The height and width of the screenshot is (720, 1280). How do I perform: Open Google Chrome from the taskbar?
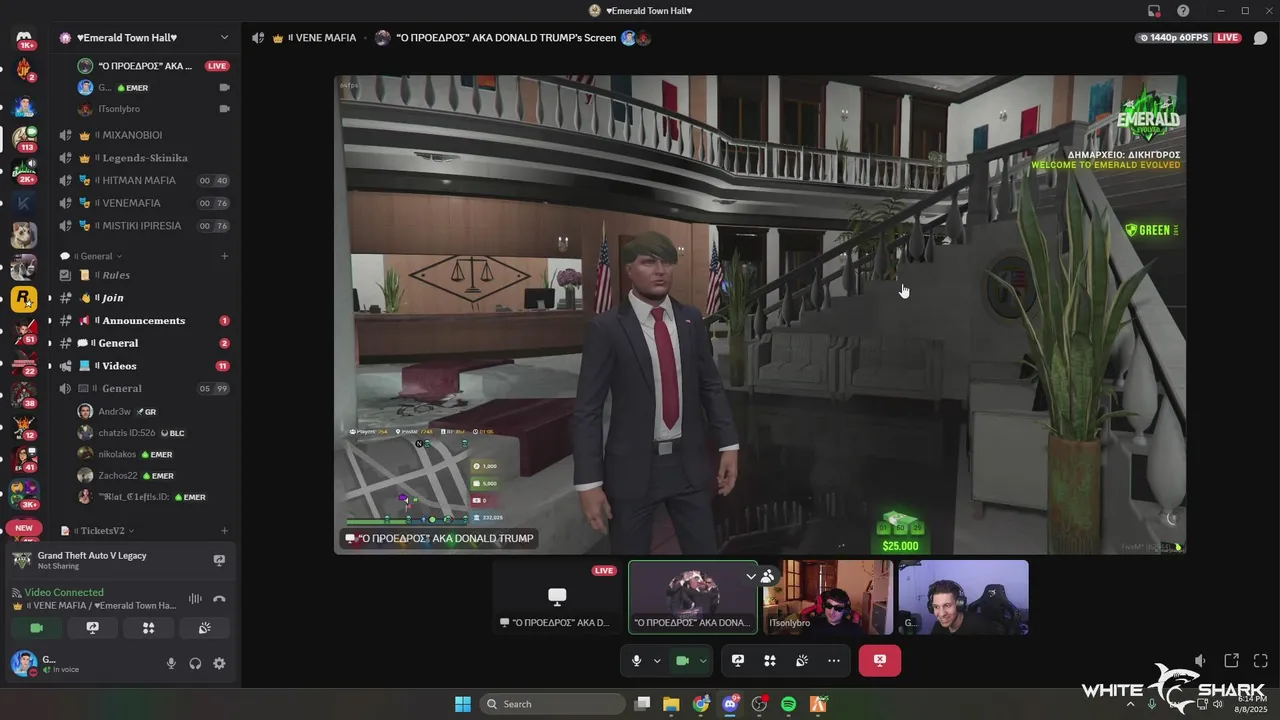[x=701, y=704]
